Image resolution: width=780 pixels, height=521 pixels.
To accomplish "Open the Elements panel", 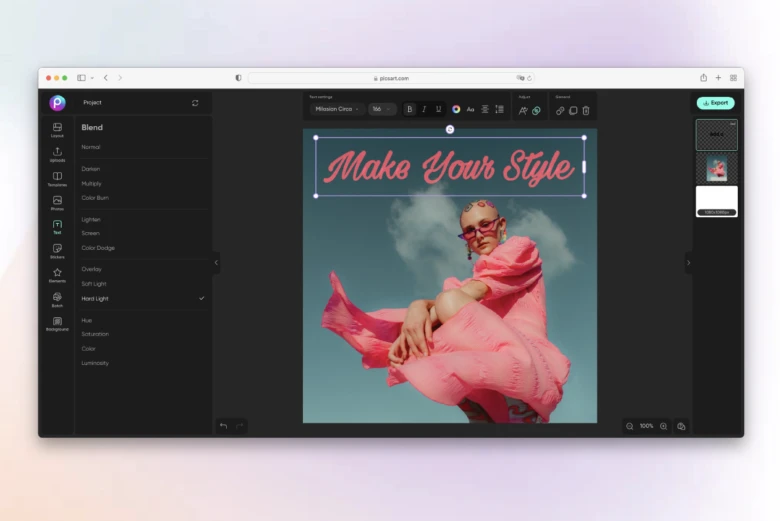I will (x=57, y=275).
